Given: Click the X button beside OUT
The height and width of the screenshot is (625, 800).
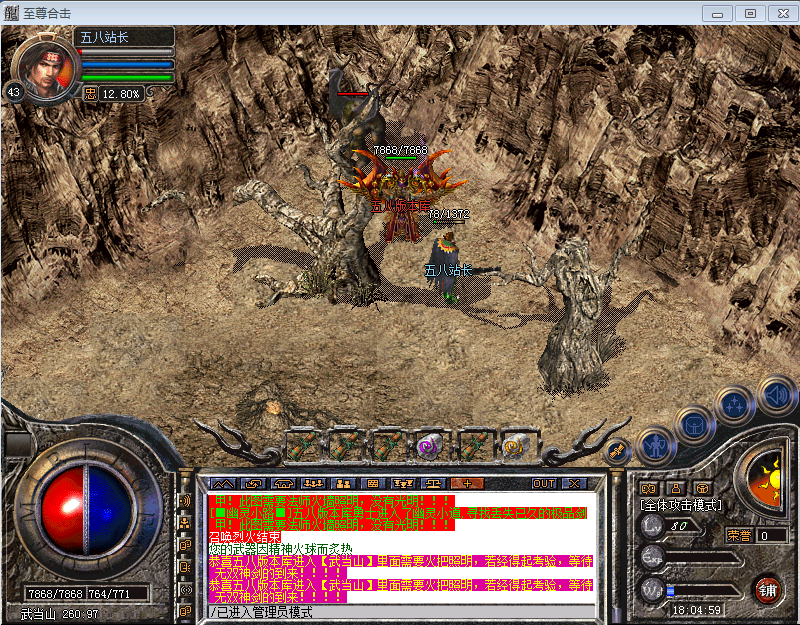Looking at the screenshot, I should coord(574,484).
